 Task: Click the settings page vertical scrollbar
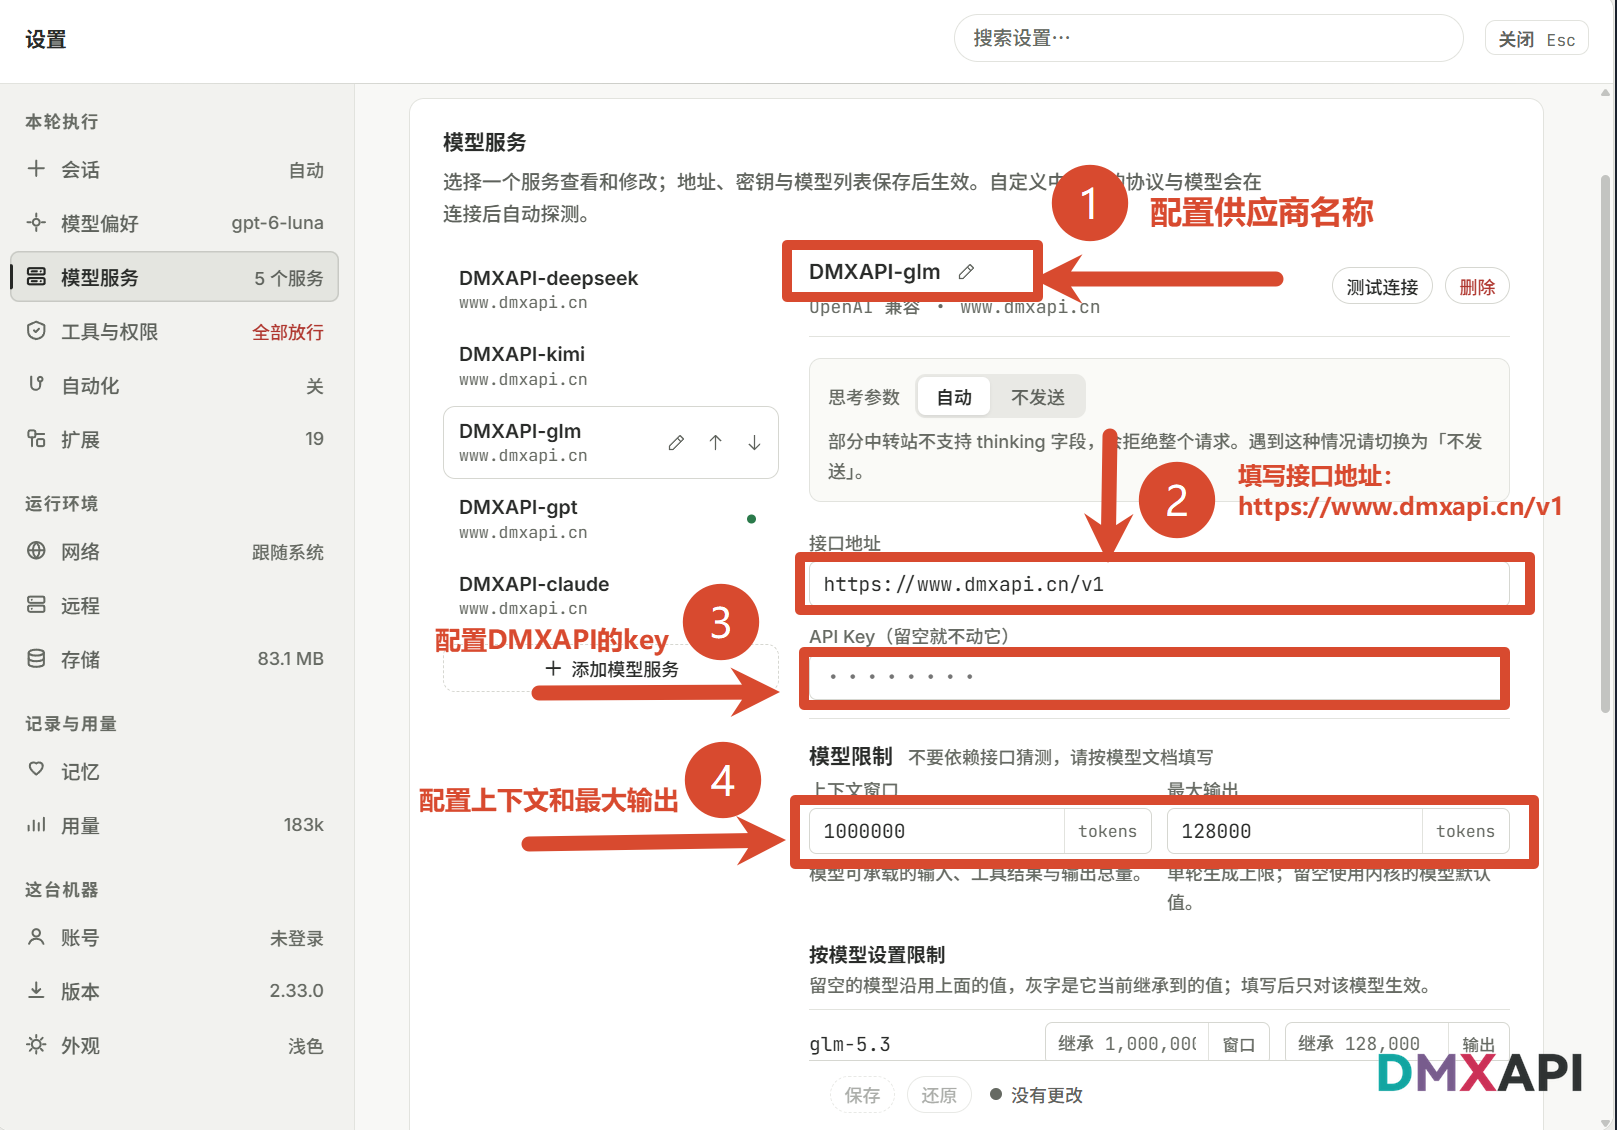point(1606,443)
